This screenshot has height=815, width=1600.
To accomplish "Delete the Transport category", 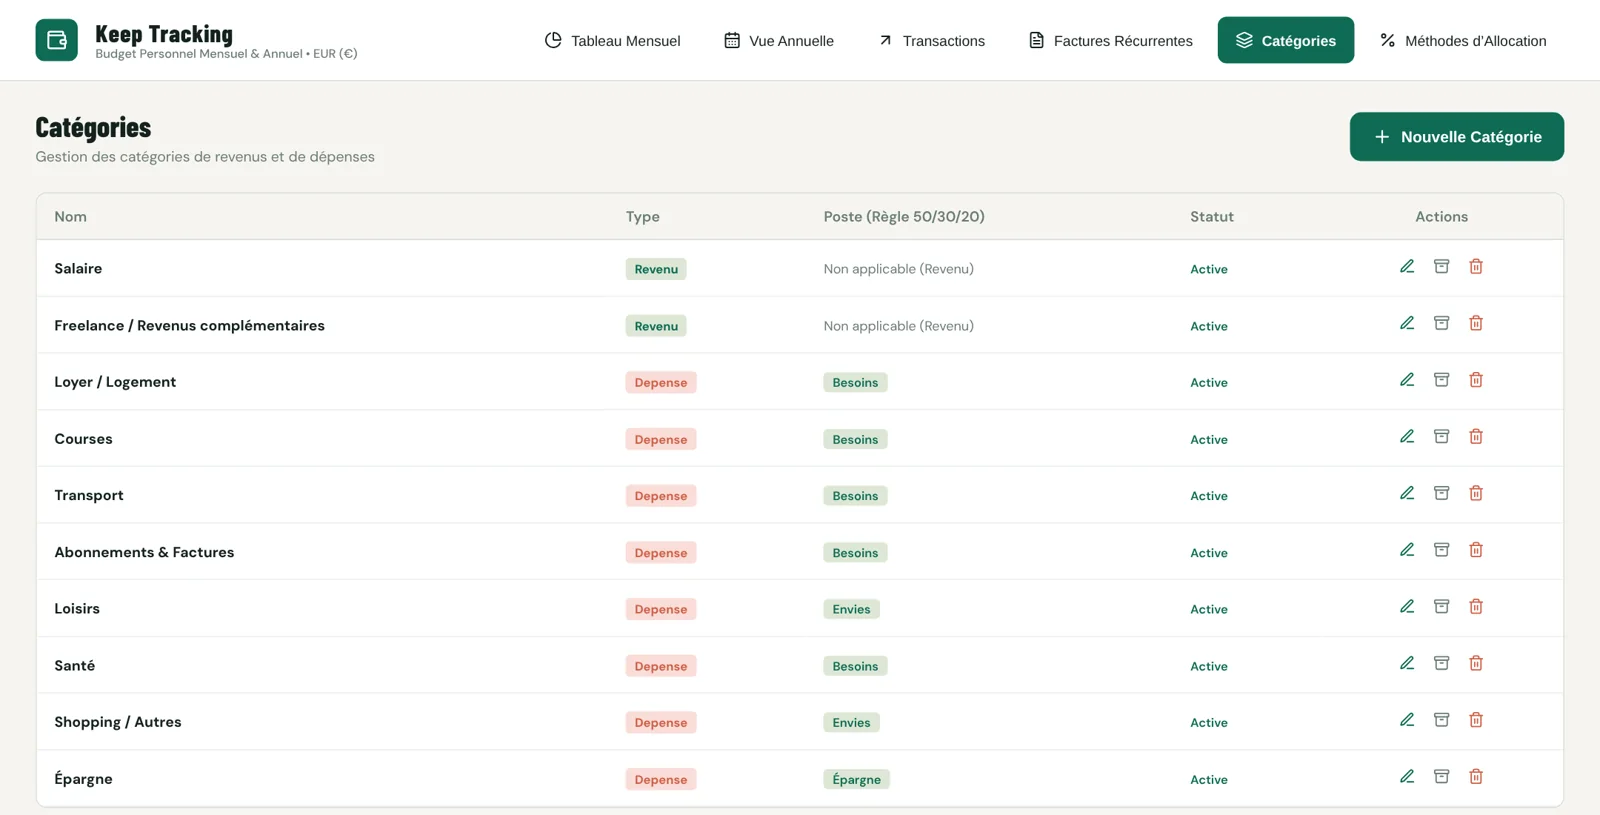I will [x=1476, y=493].
